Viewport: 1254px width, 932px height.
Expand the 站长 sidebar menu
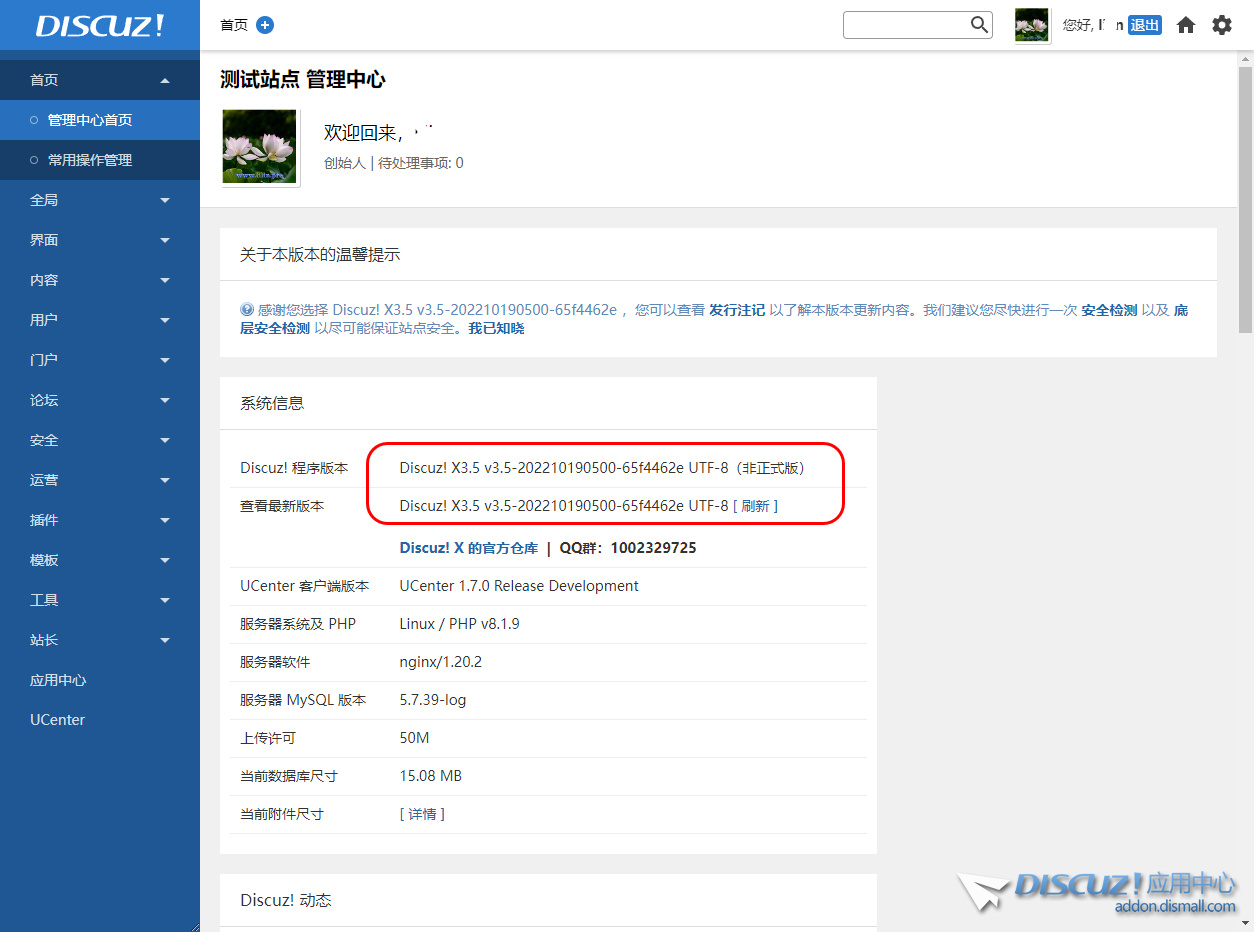click(100, 640)
